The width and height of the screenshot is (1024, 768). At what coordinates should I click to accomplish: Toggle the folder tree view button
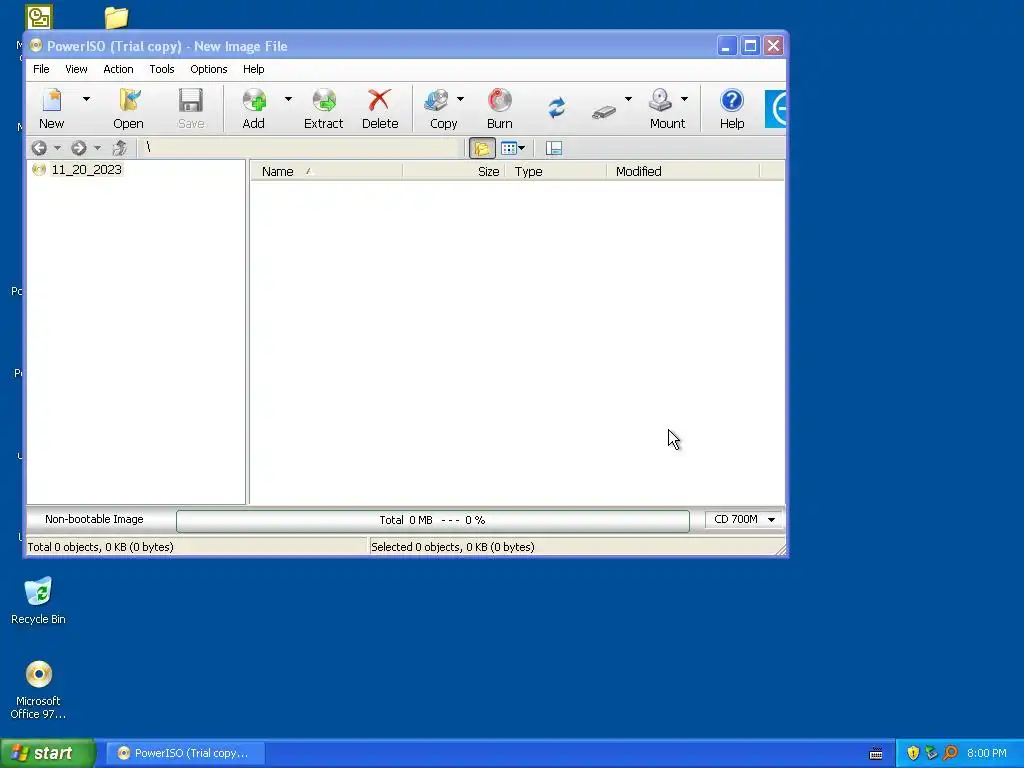click(x=482, y=148)
